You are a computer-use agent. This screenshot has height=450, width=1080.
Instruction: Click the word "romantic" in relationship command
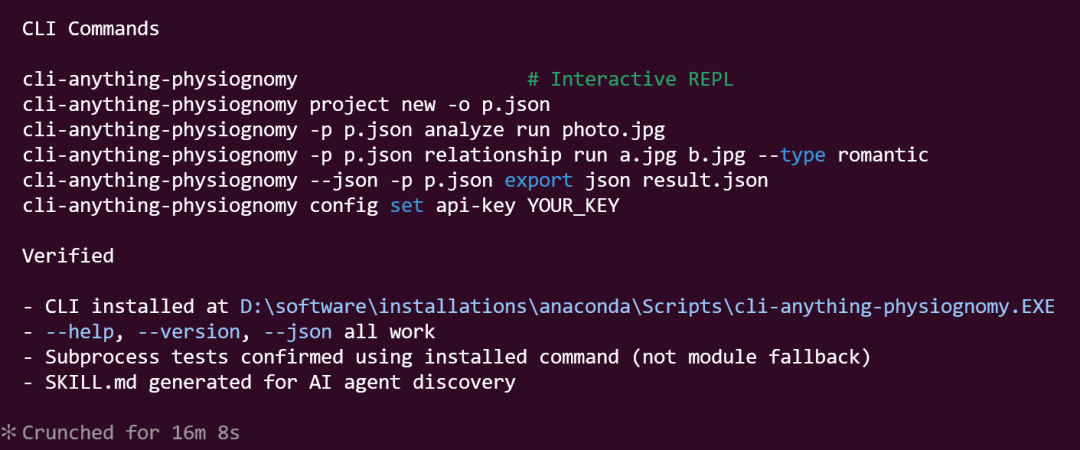click(883, 155)
